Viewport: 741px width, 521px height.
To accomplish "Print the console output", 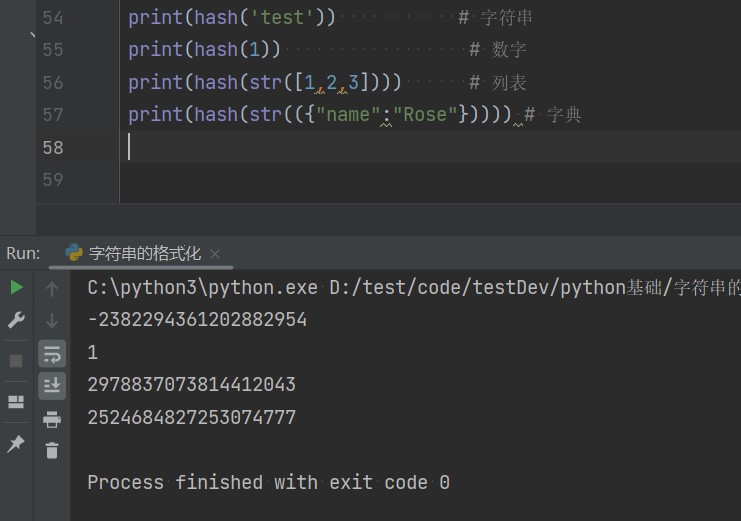I will (x=52, y=419).
